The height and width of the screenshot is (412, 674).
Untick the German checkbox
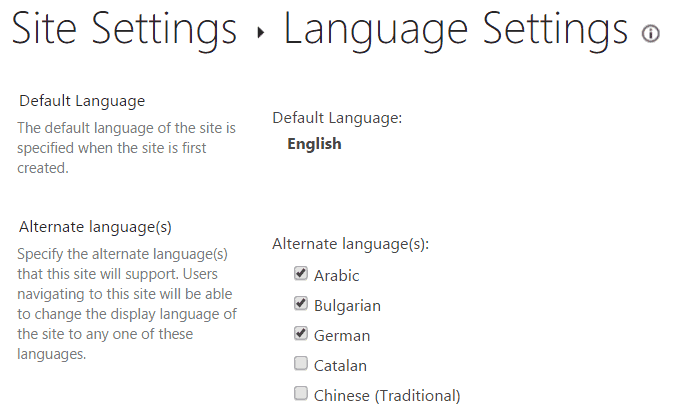pyautogui.click(x=300, y=334)
